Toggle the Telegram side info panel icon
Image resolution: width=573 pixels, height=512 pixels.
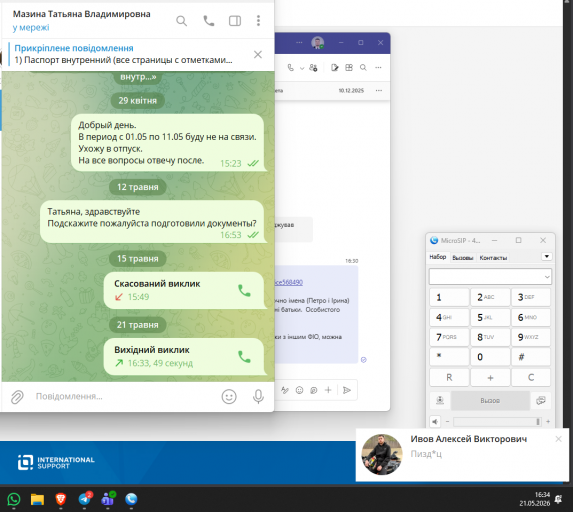pos(235,21)
